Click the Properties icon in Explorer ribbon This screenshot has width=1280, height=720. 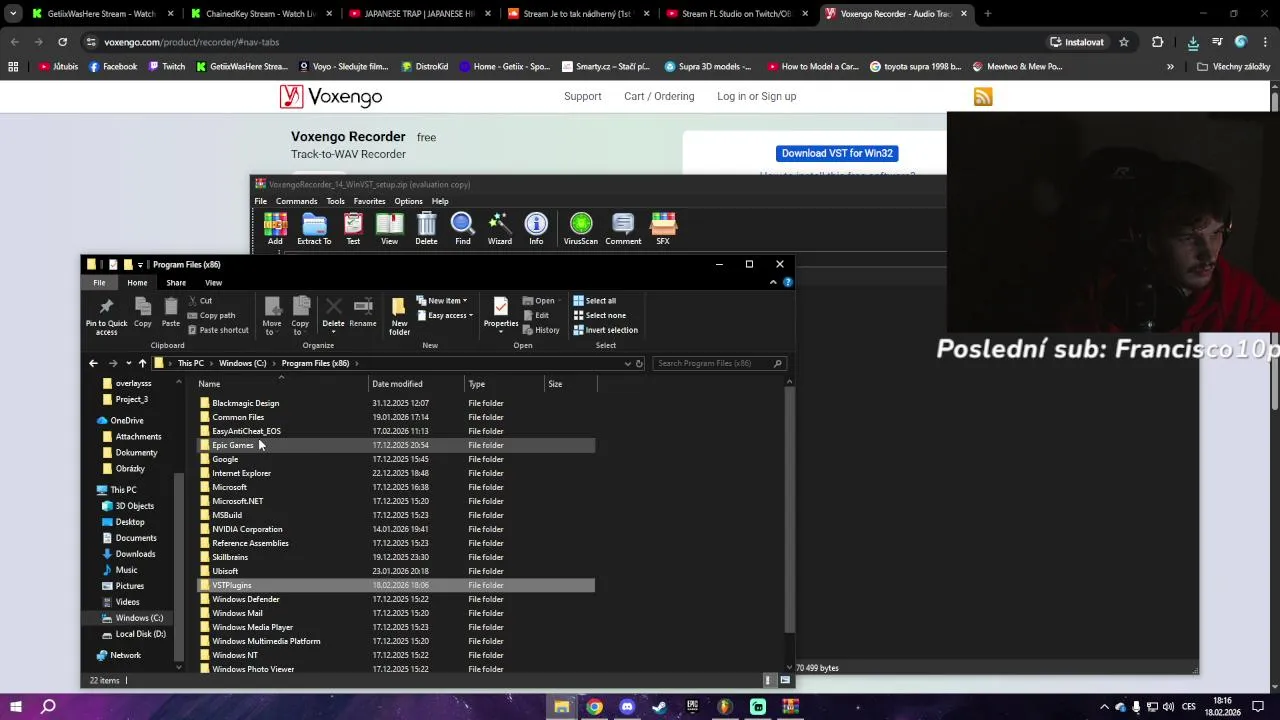coord(501,312)
